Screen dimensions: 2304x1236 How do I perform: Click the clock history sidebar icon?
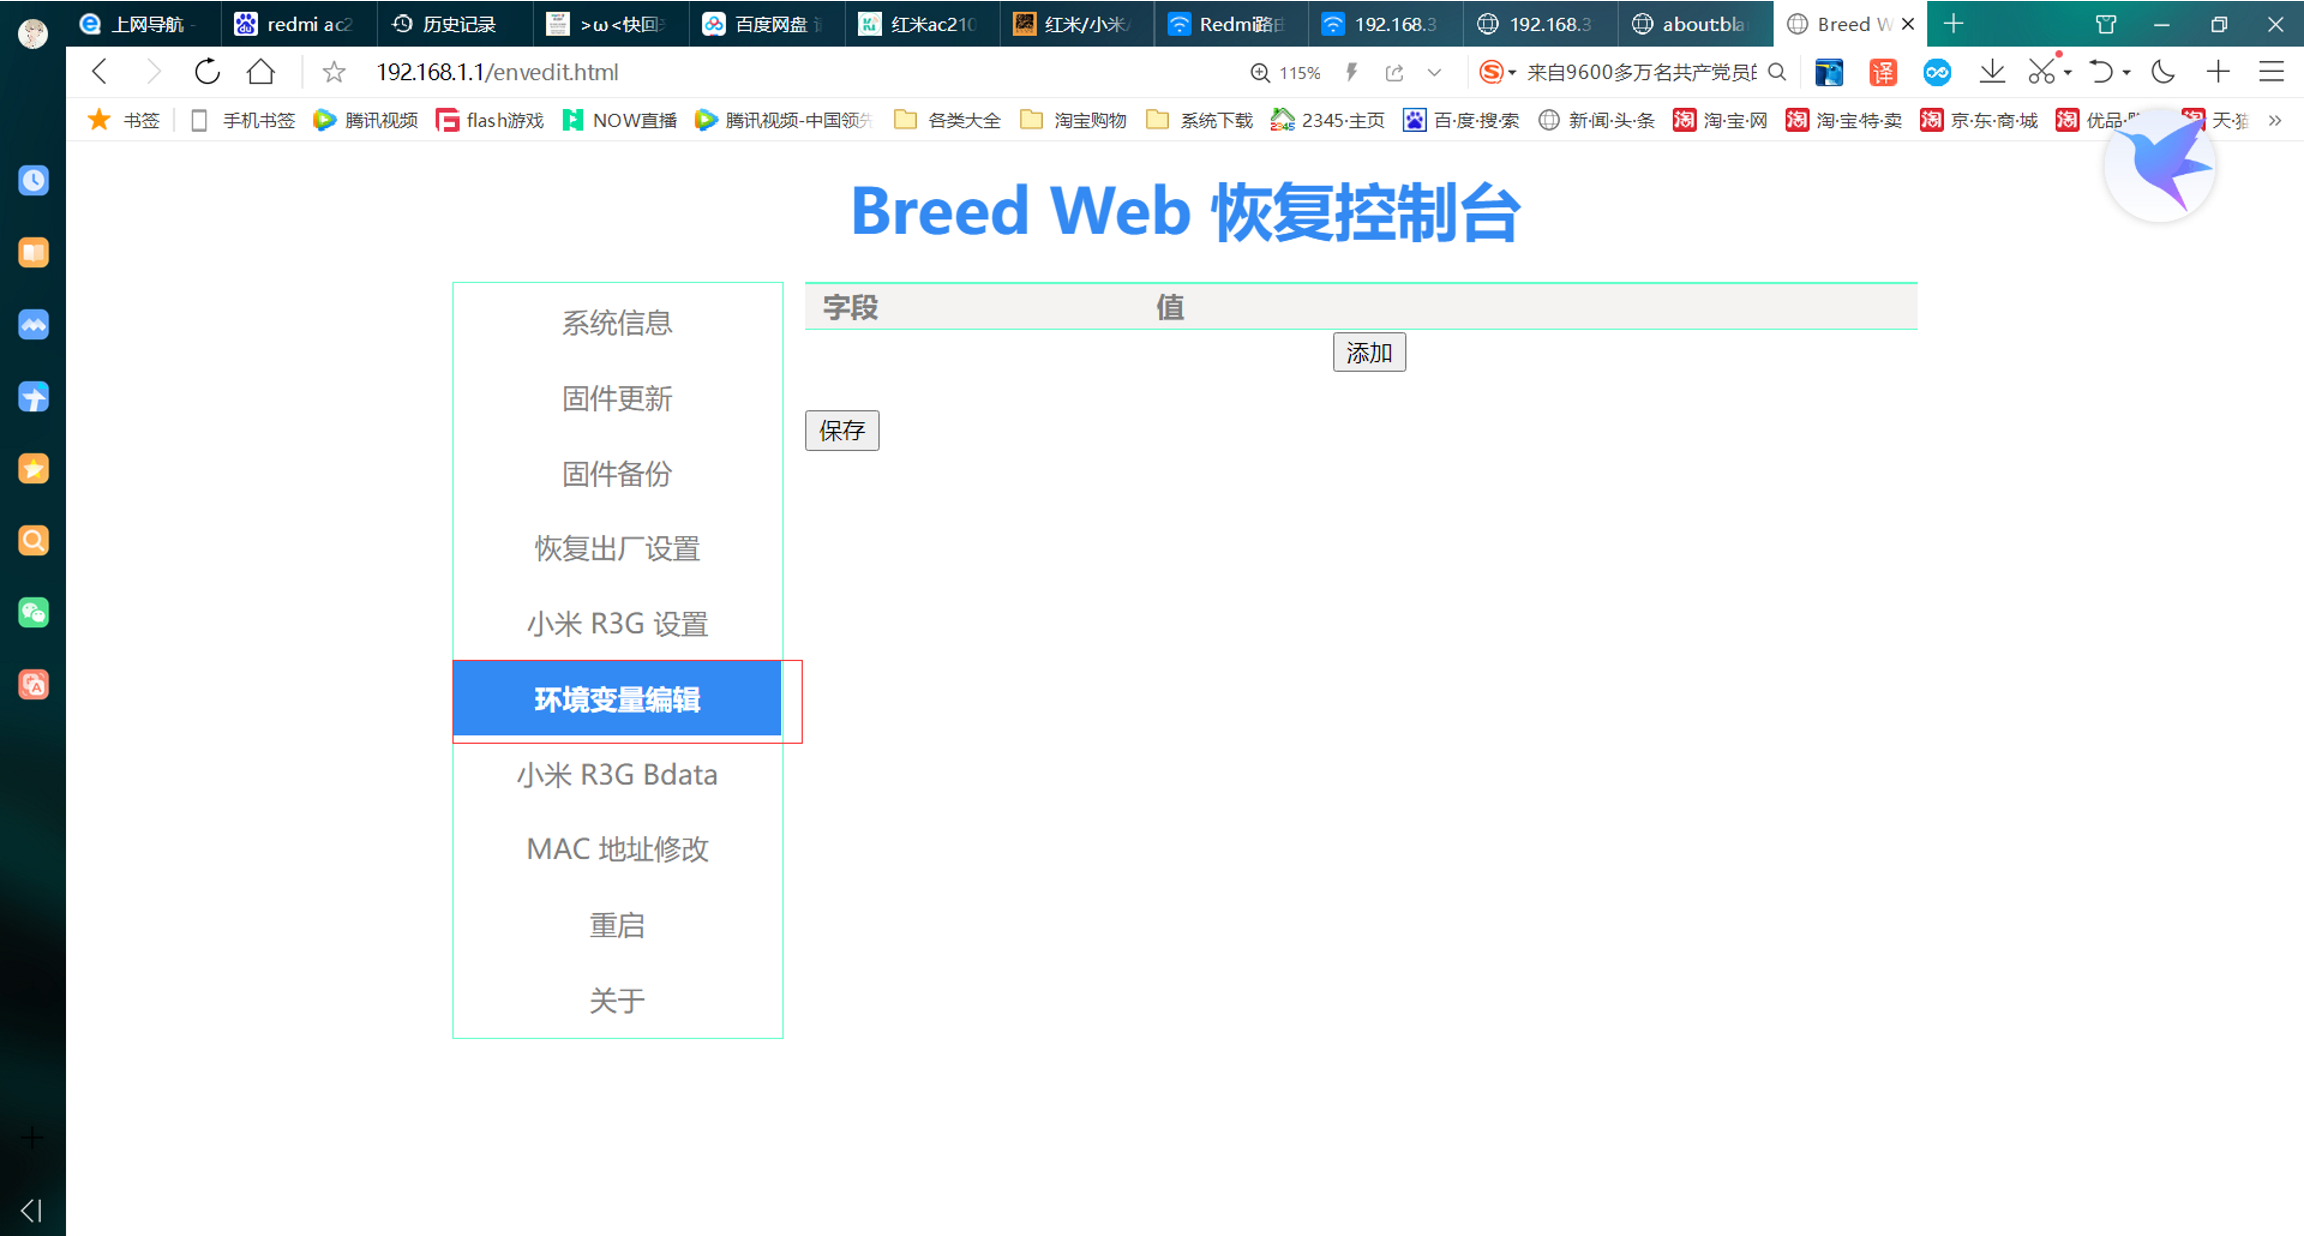33,181
